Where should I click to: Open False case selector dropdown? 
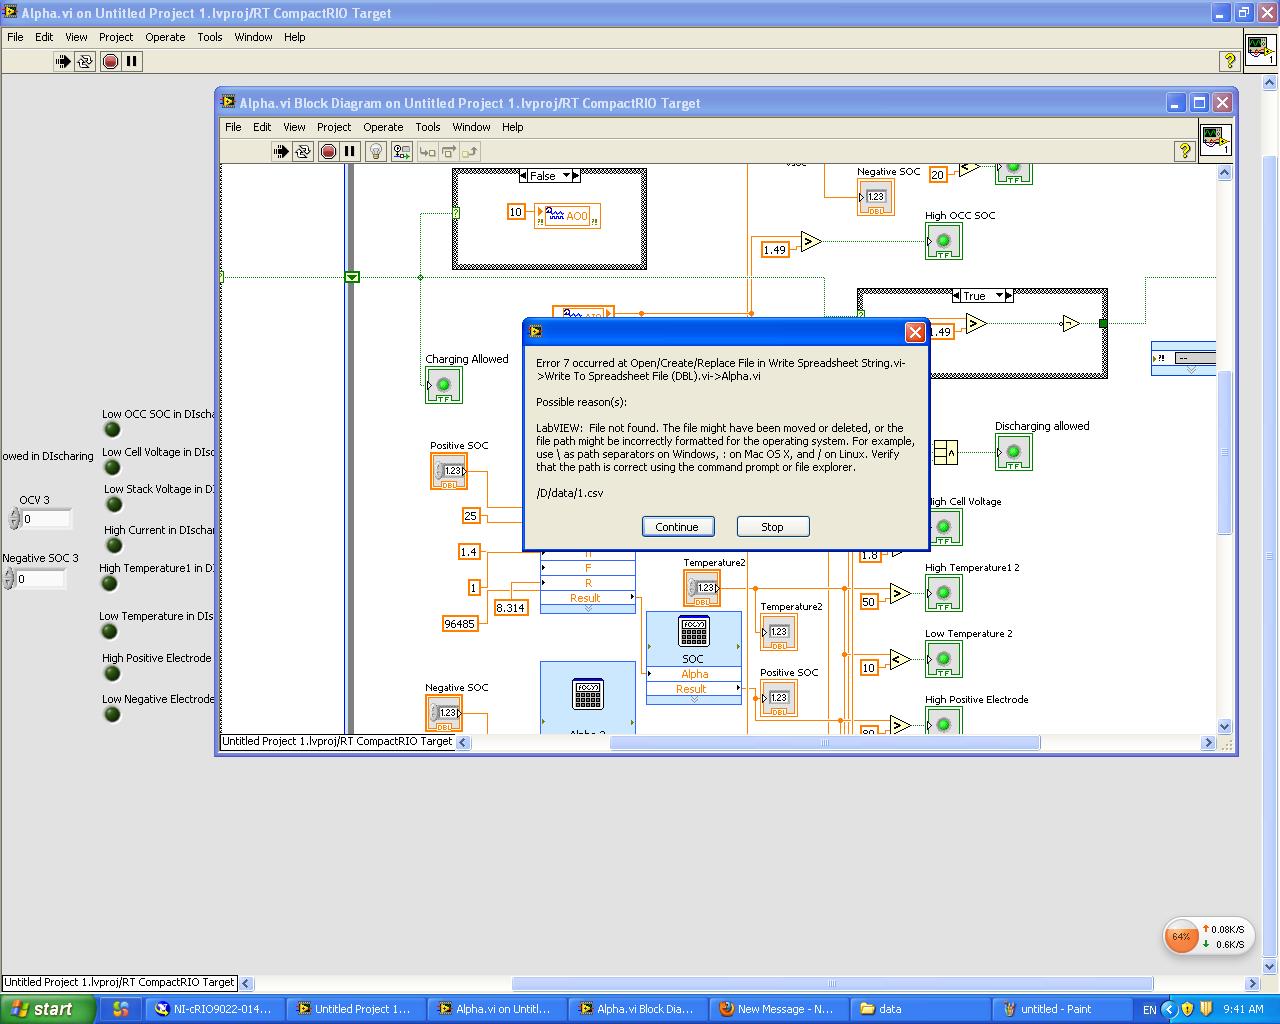click(566, 176)
